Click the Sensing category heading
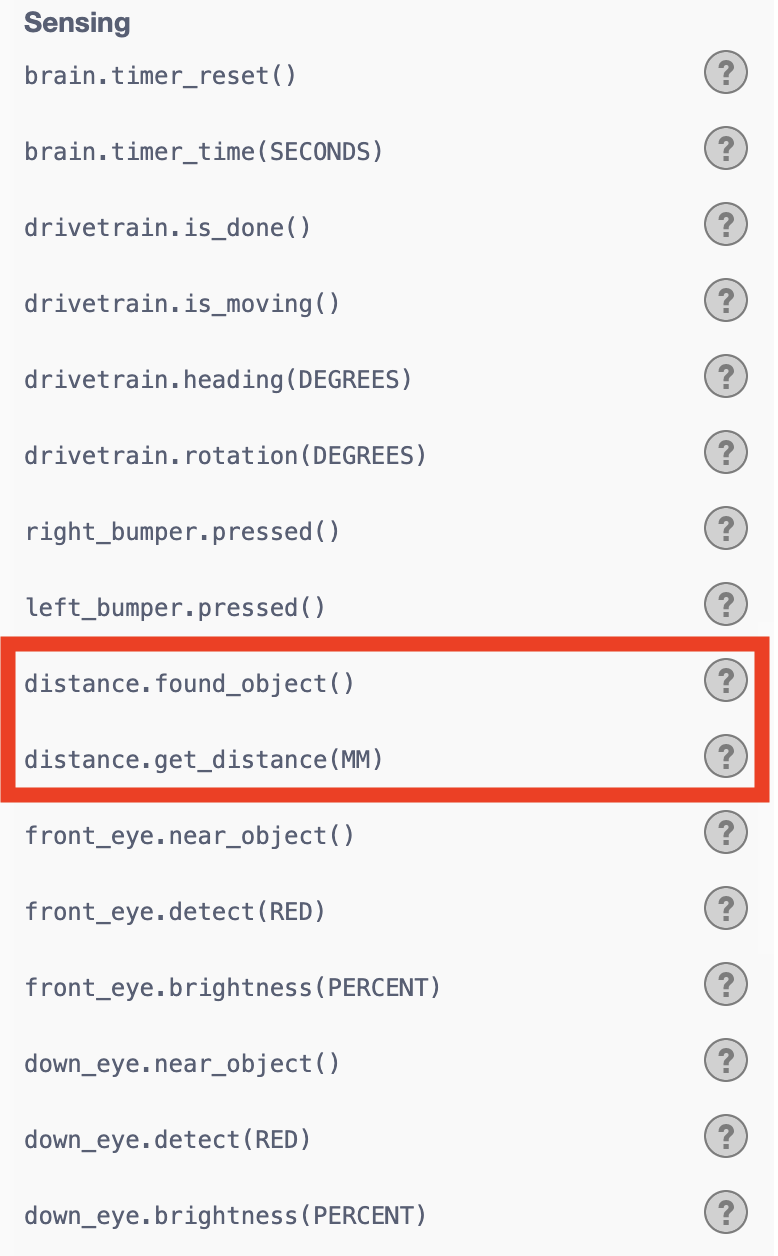This screenshot has width=778, height=1256. click(x=77, y=23)
